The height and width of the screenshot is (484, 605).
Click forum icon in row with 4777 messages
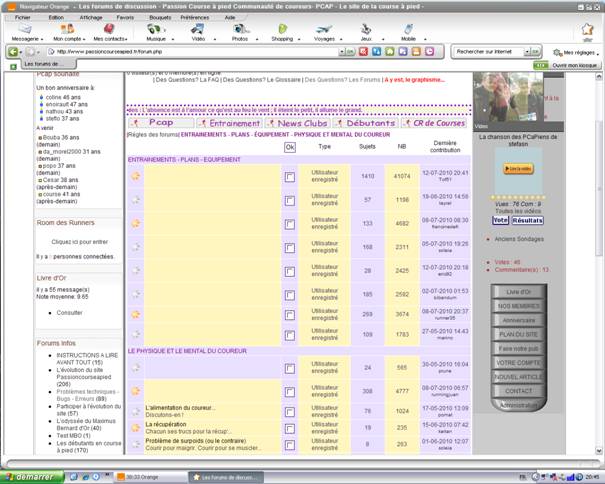point(135,391)
